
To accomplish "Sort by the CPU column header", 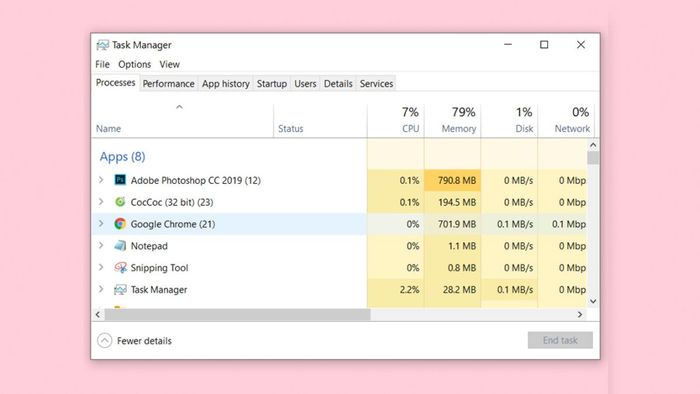I will 396,120.
